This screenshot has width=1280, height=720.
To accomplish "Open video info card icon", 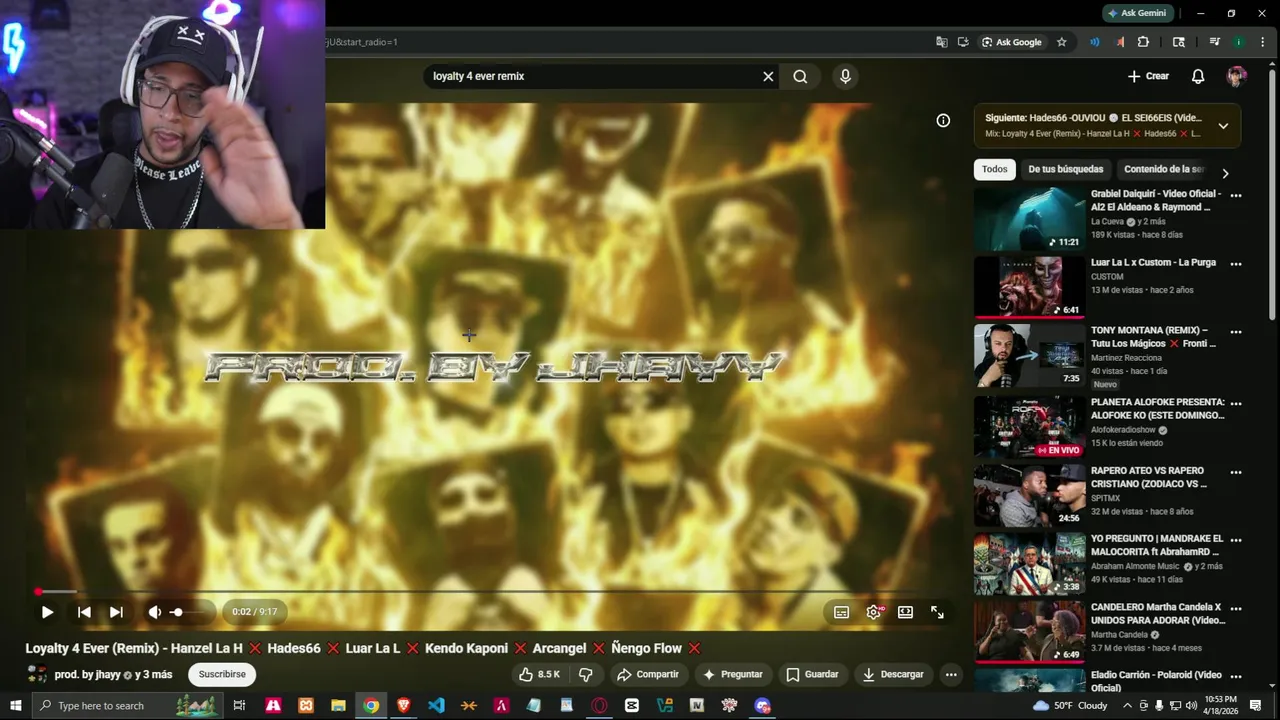I will point(943,120).
